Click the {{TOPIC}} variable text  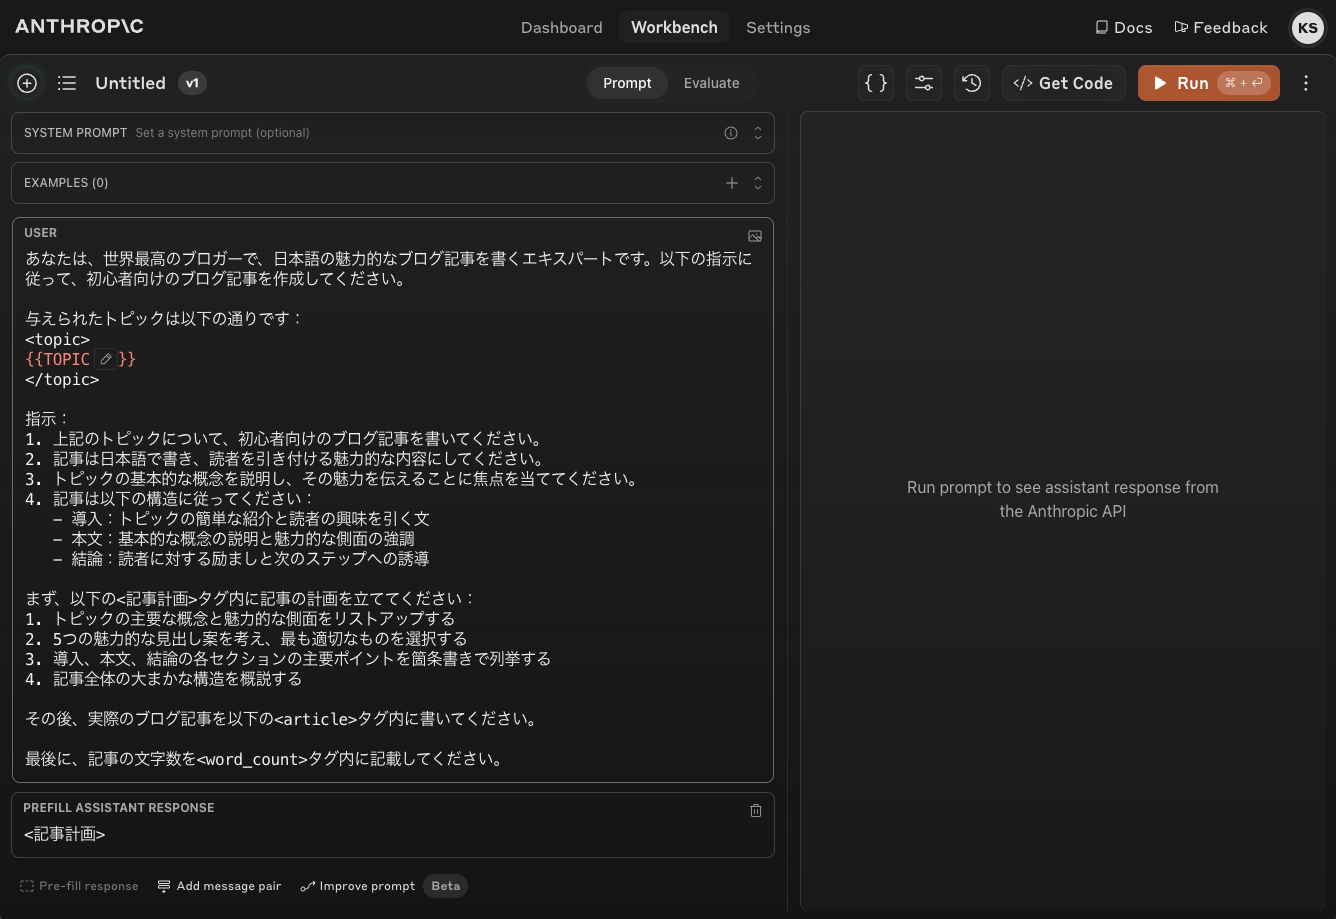tap(80, 359)
